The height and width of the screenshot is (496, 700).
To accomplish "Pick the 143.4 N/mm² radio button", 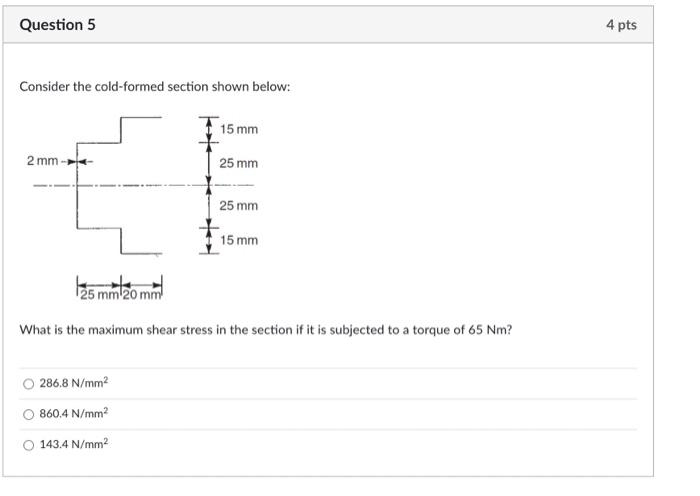I will tap(29, 445).
